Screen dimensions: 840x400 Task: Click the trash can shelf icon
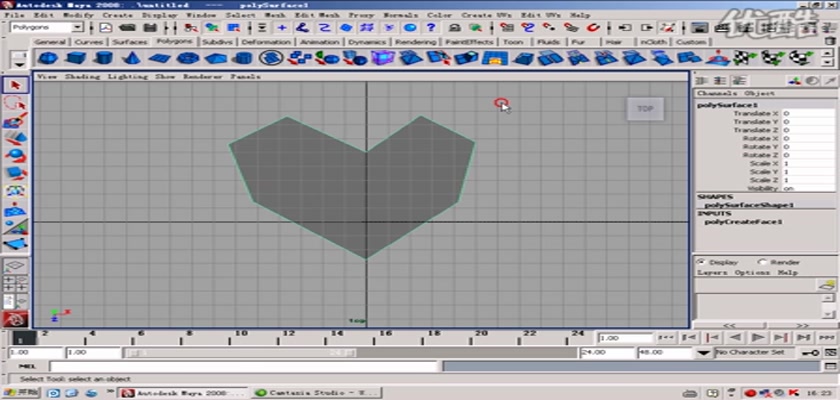tap(829, 41)
